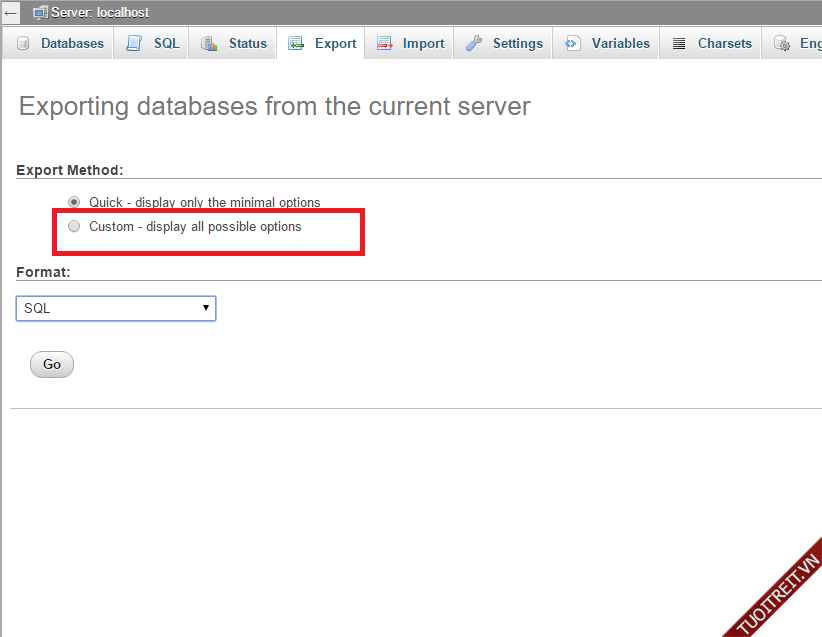Select the Quick export method radio button

click(x=74, y=202)
